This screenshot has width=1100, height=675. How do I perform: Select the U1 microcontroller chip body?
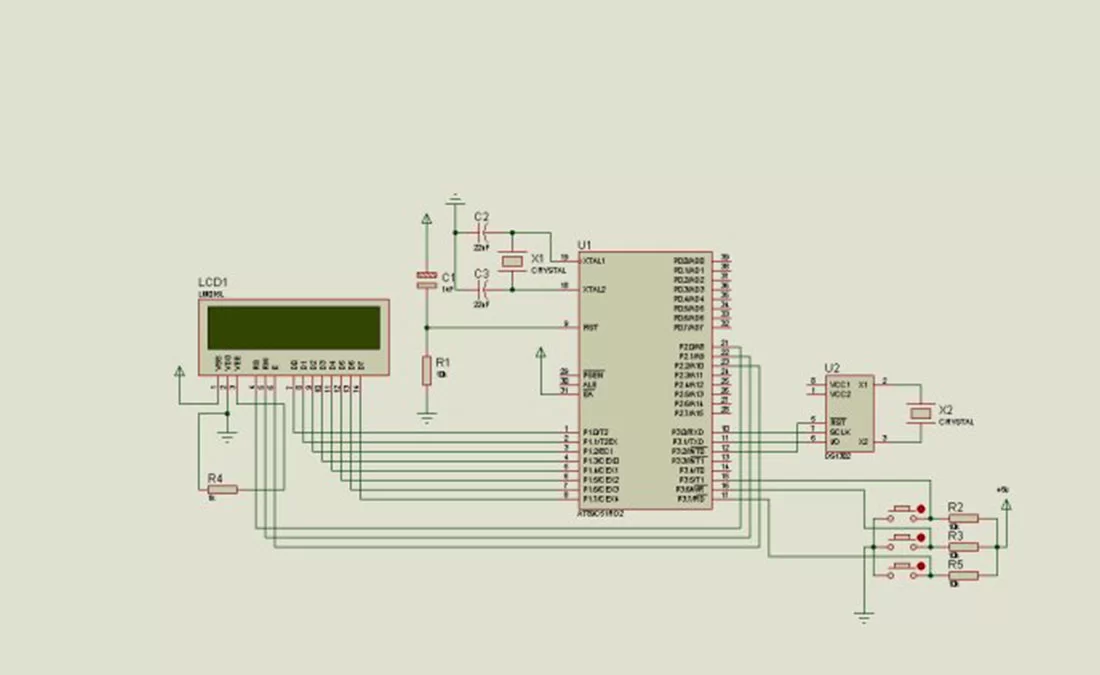645,381
